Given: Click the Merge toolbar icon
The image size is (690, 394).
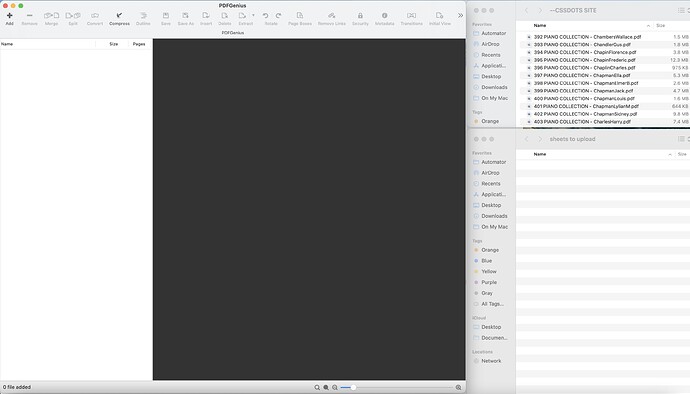Looking at the screenshot, I should [x=51, y=18].
